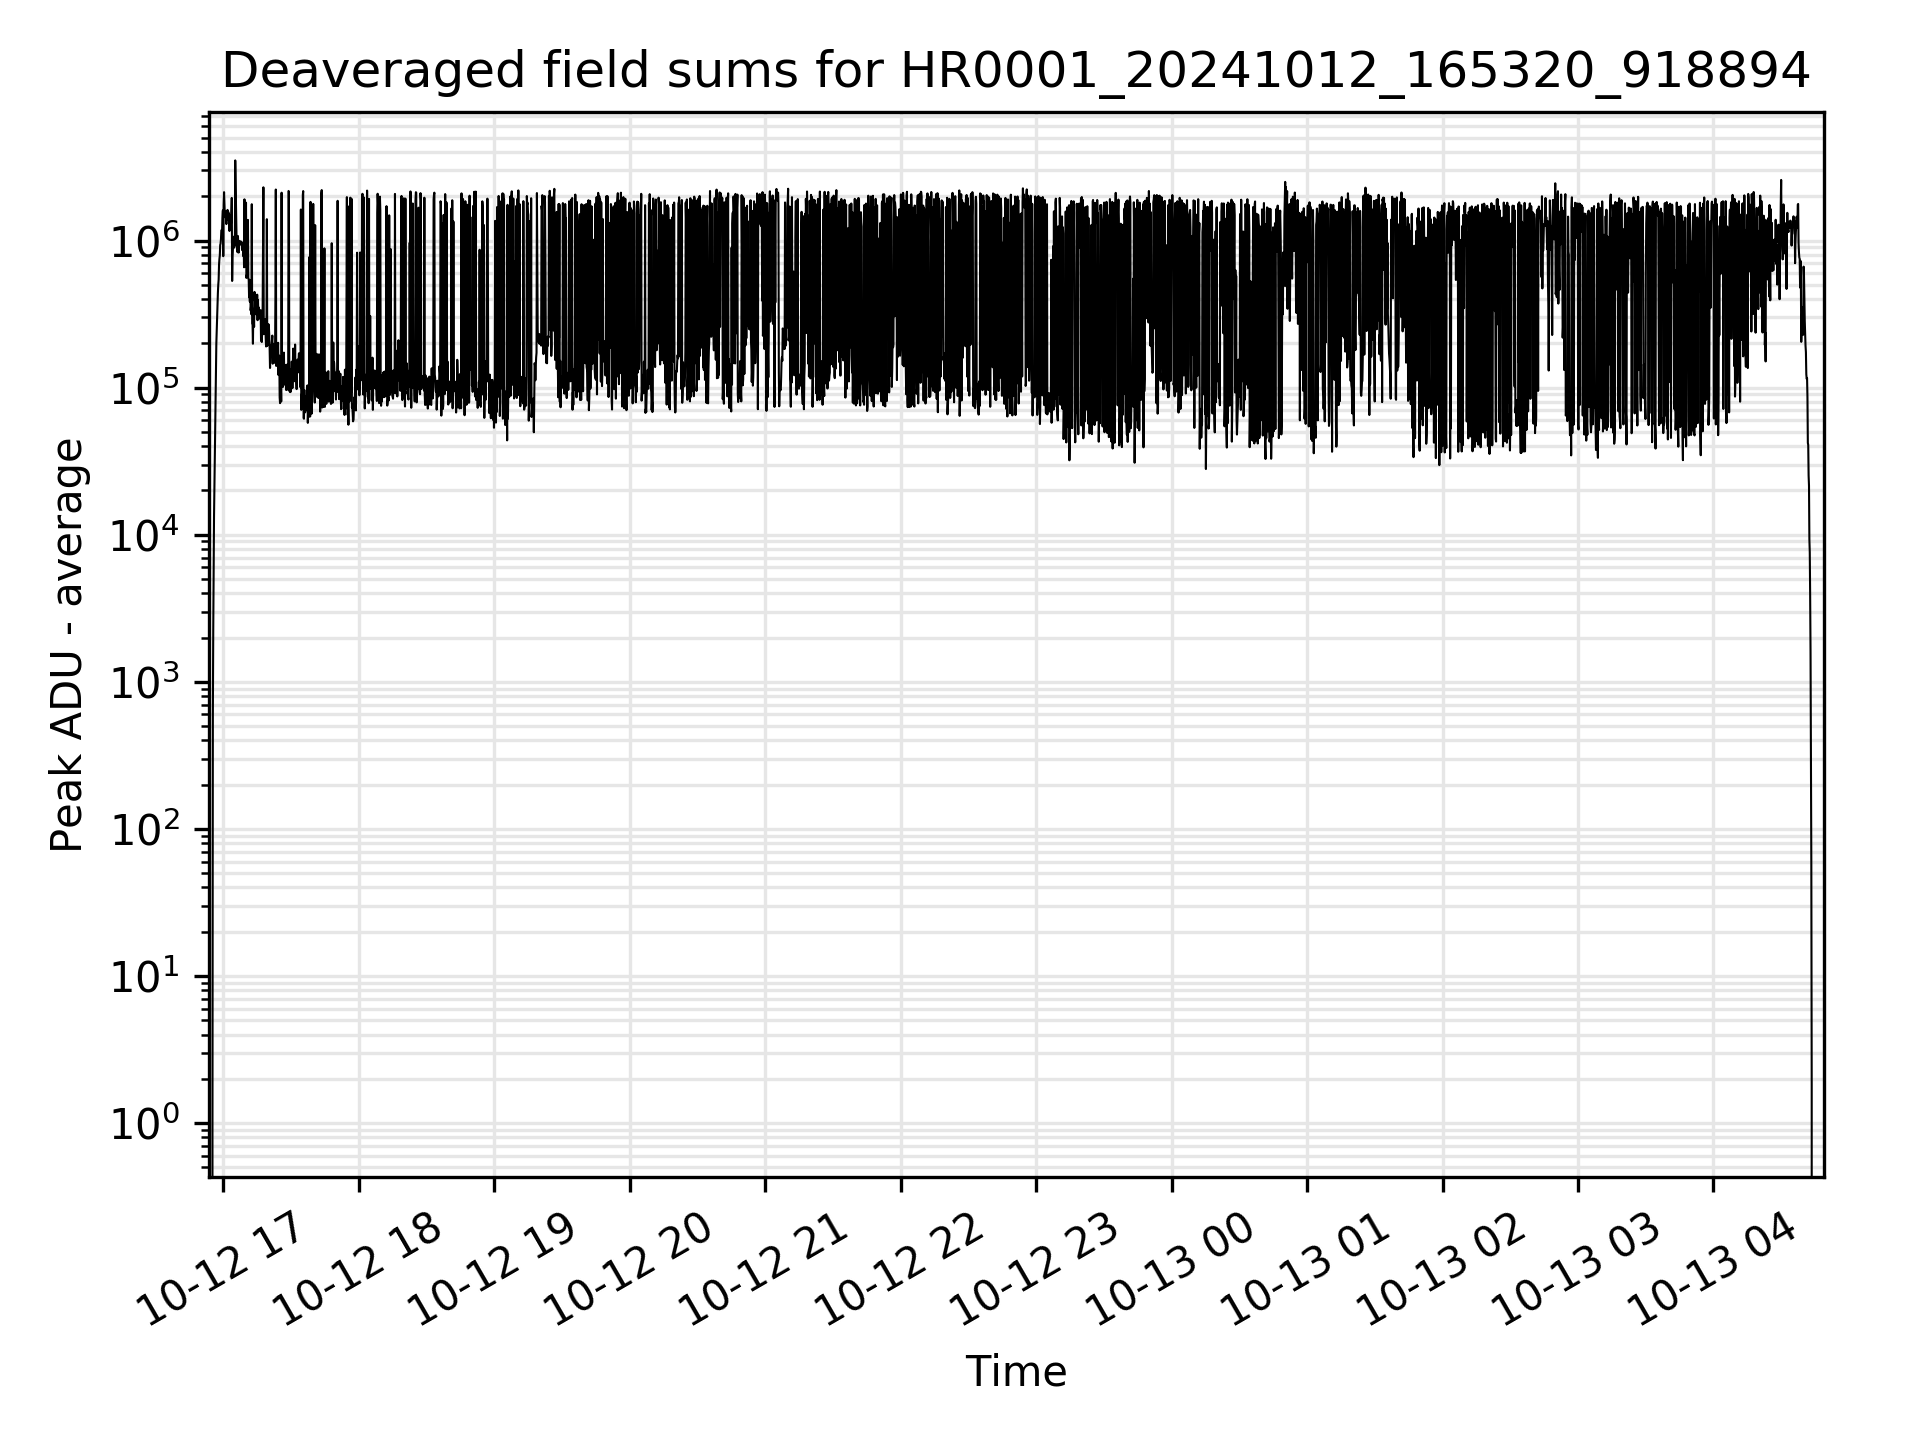Click the y tick label 10^5

(145, 388)
